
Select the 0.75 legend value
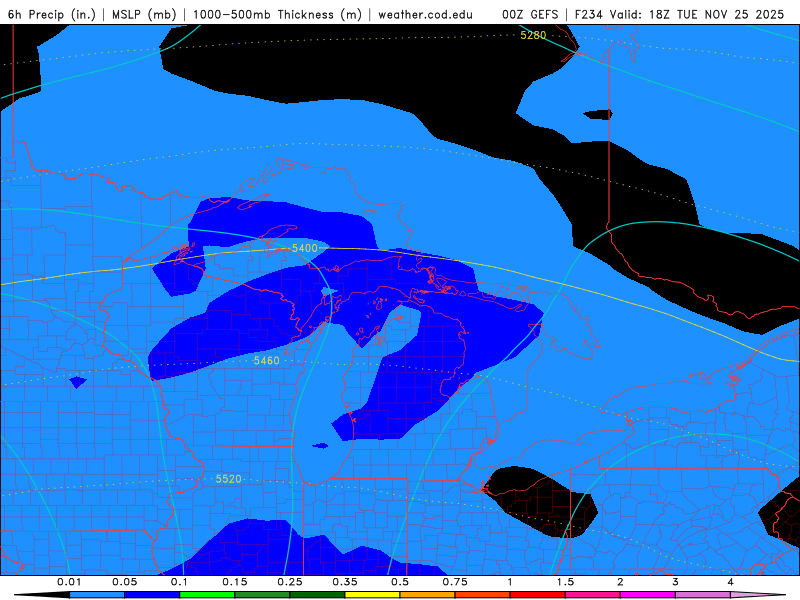(455, 582)
